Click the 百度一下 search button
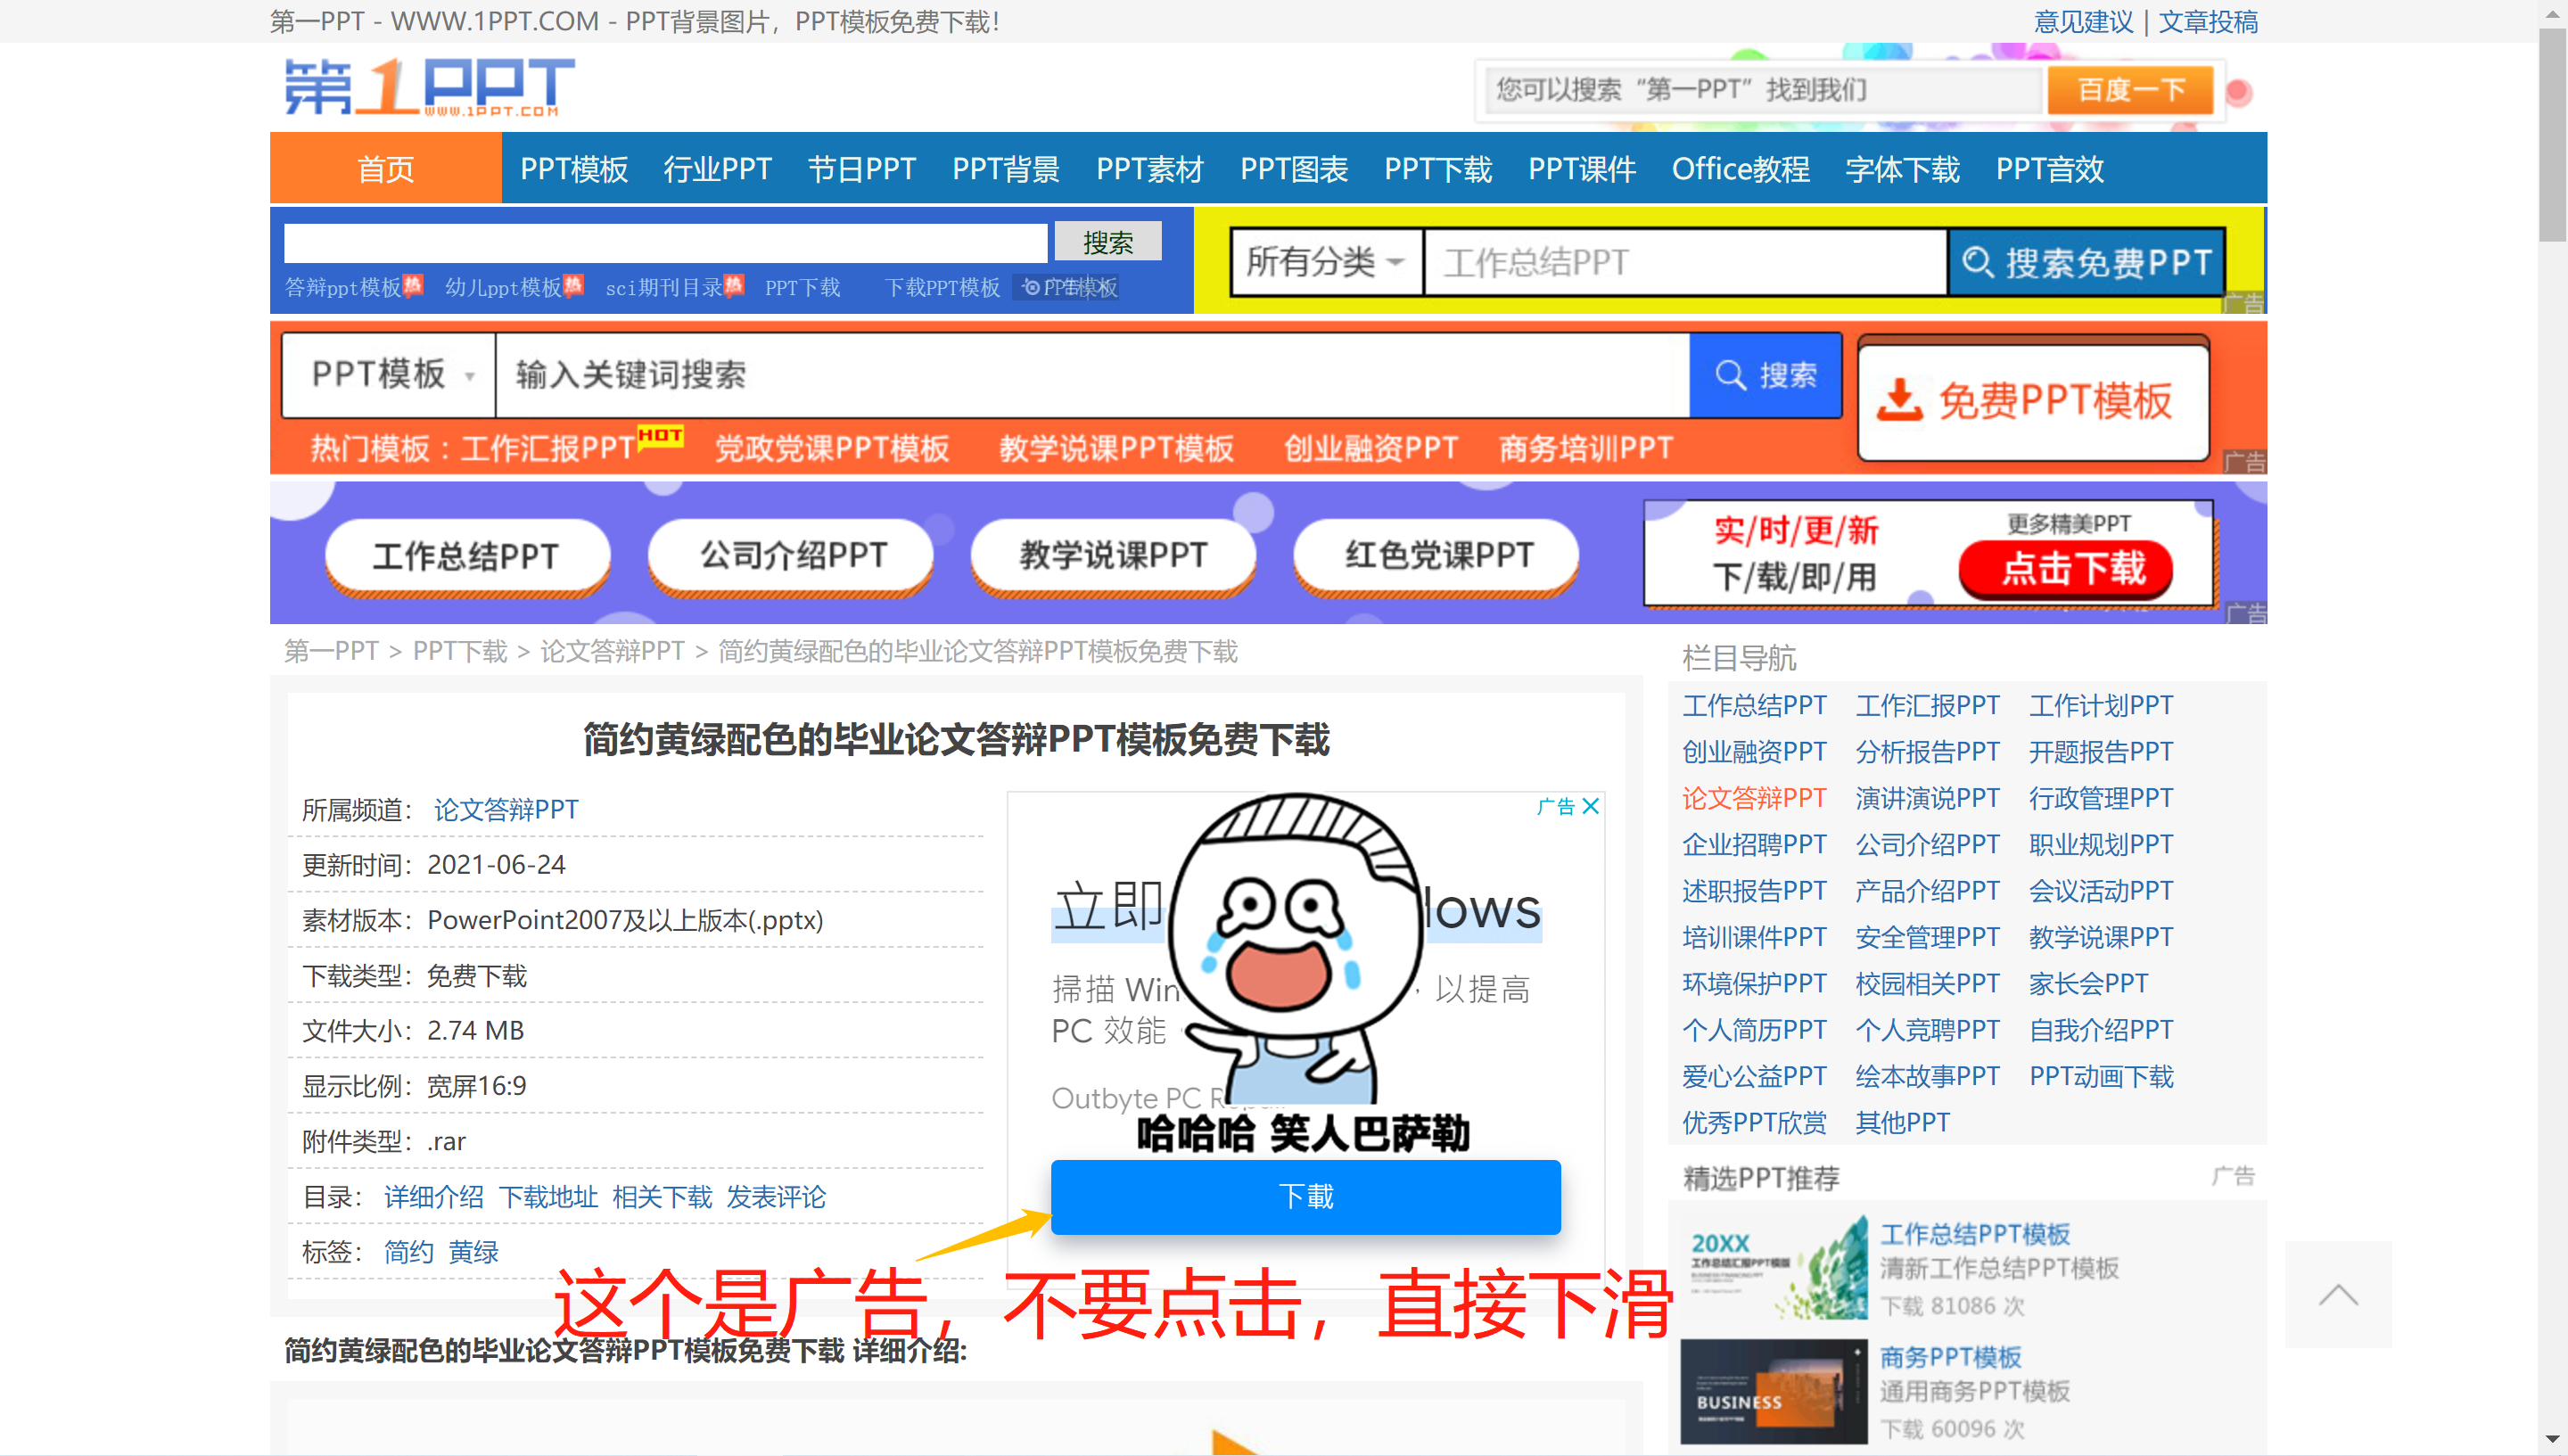The height and width of the screenshot is (1456, 2568). (2131, 89)
